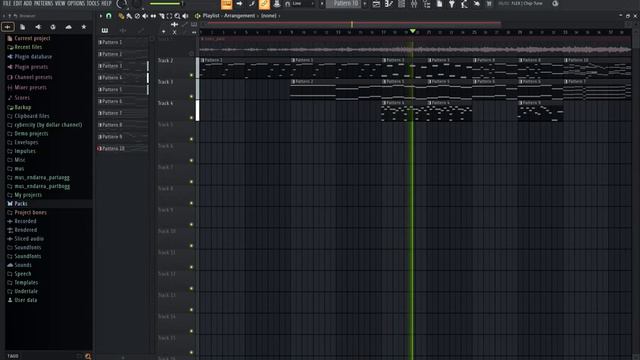Select the Slip tool in playlist toolbar
Image resolution: width=640 pixels, height=360 pixels.
click(153, 16)
